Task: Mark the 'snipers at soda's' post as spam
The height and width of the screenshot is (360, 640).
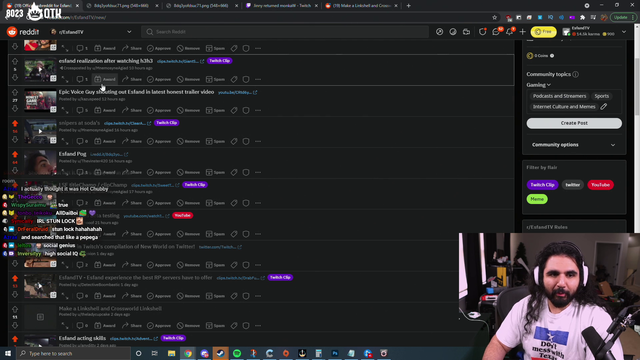Action: pos(215,141)
